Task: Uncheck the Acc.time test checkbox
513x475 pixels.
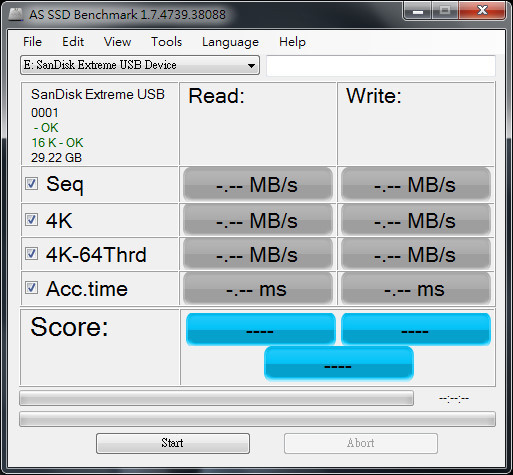Action: tap(31, 288)
